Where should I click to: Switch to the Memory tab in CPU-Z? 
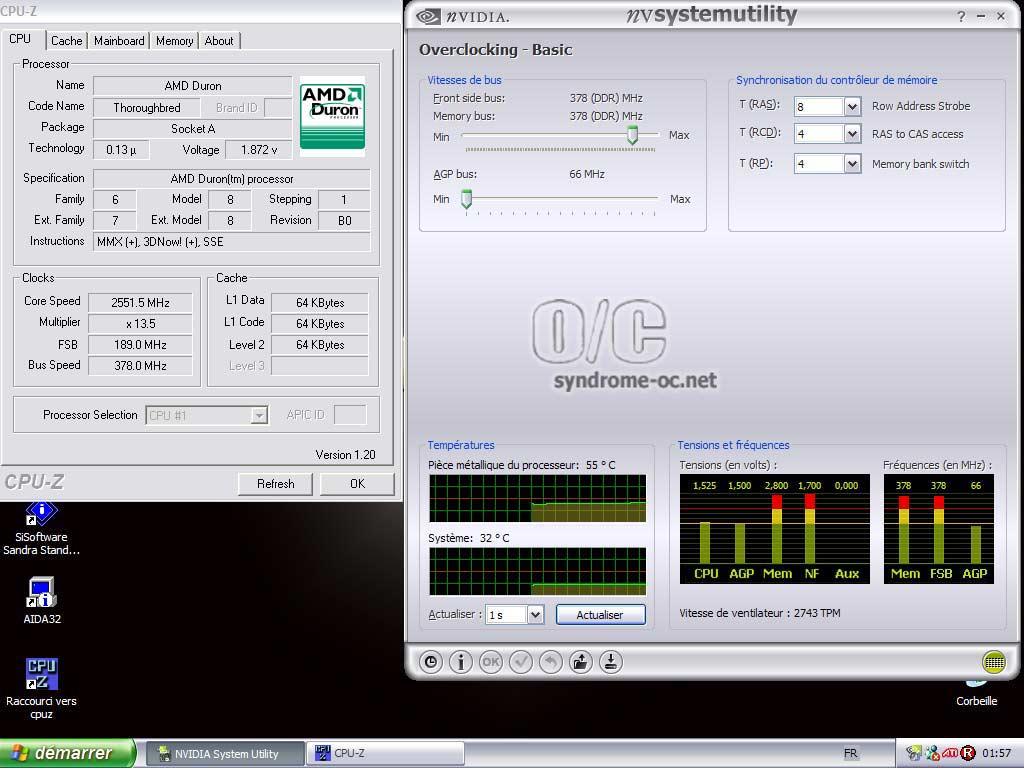[174, 40]
